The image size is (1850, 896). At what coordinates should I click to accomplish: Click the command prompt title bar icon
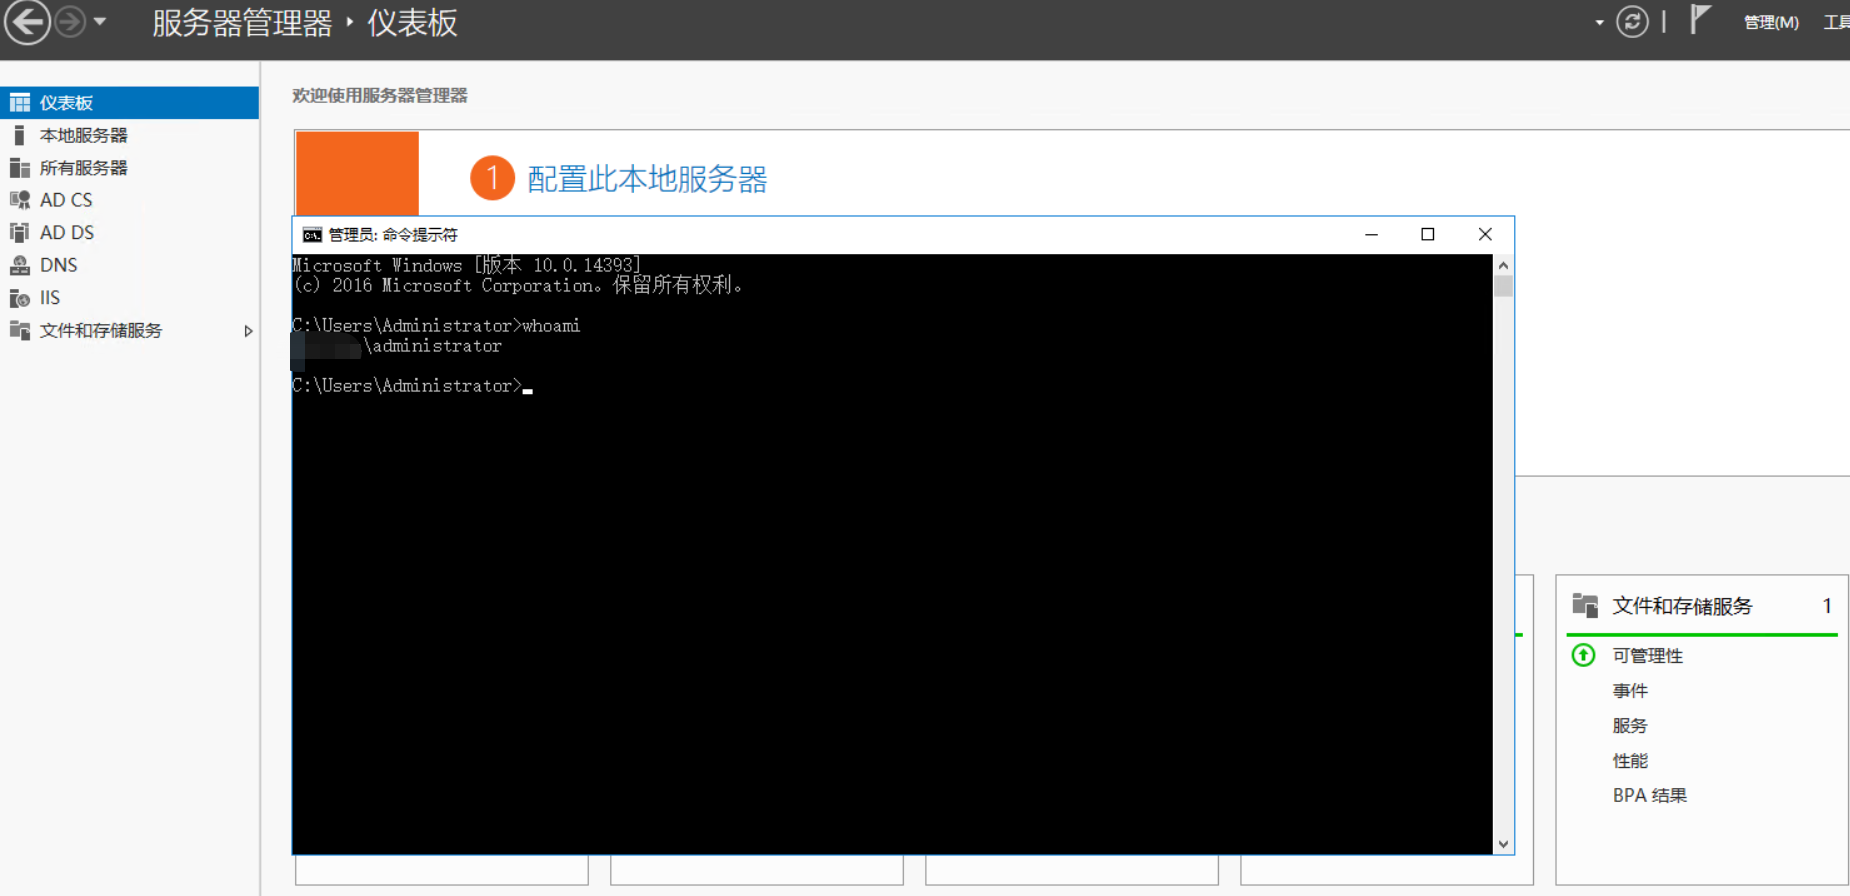312,235
